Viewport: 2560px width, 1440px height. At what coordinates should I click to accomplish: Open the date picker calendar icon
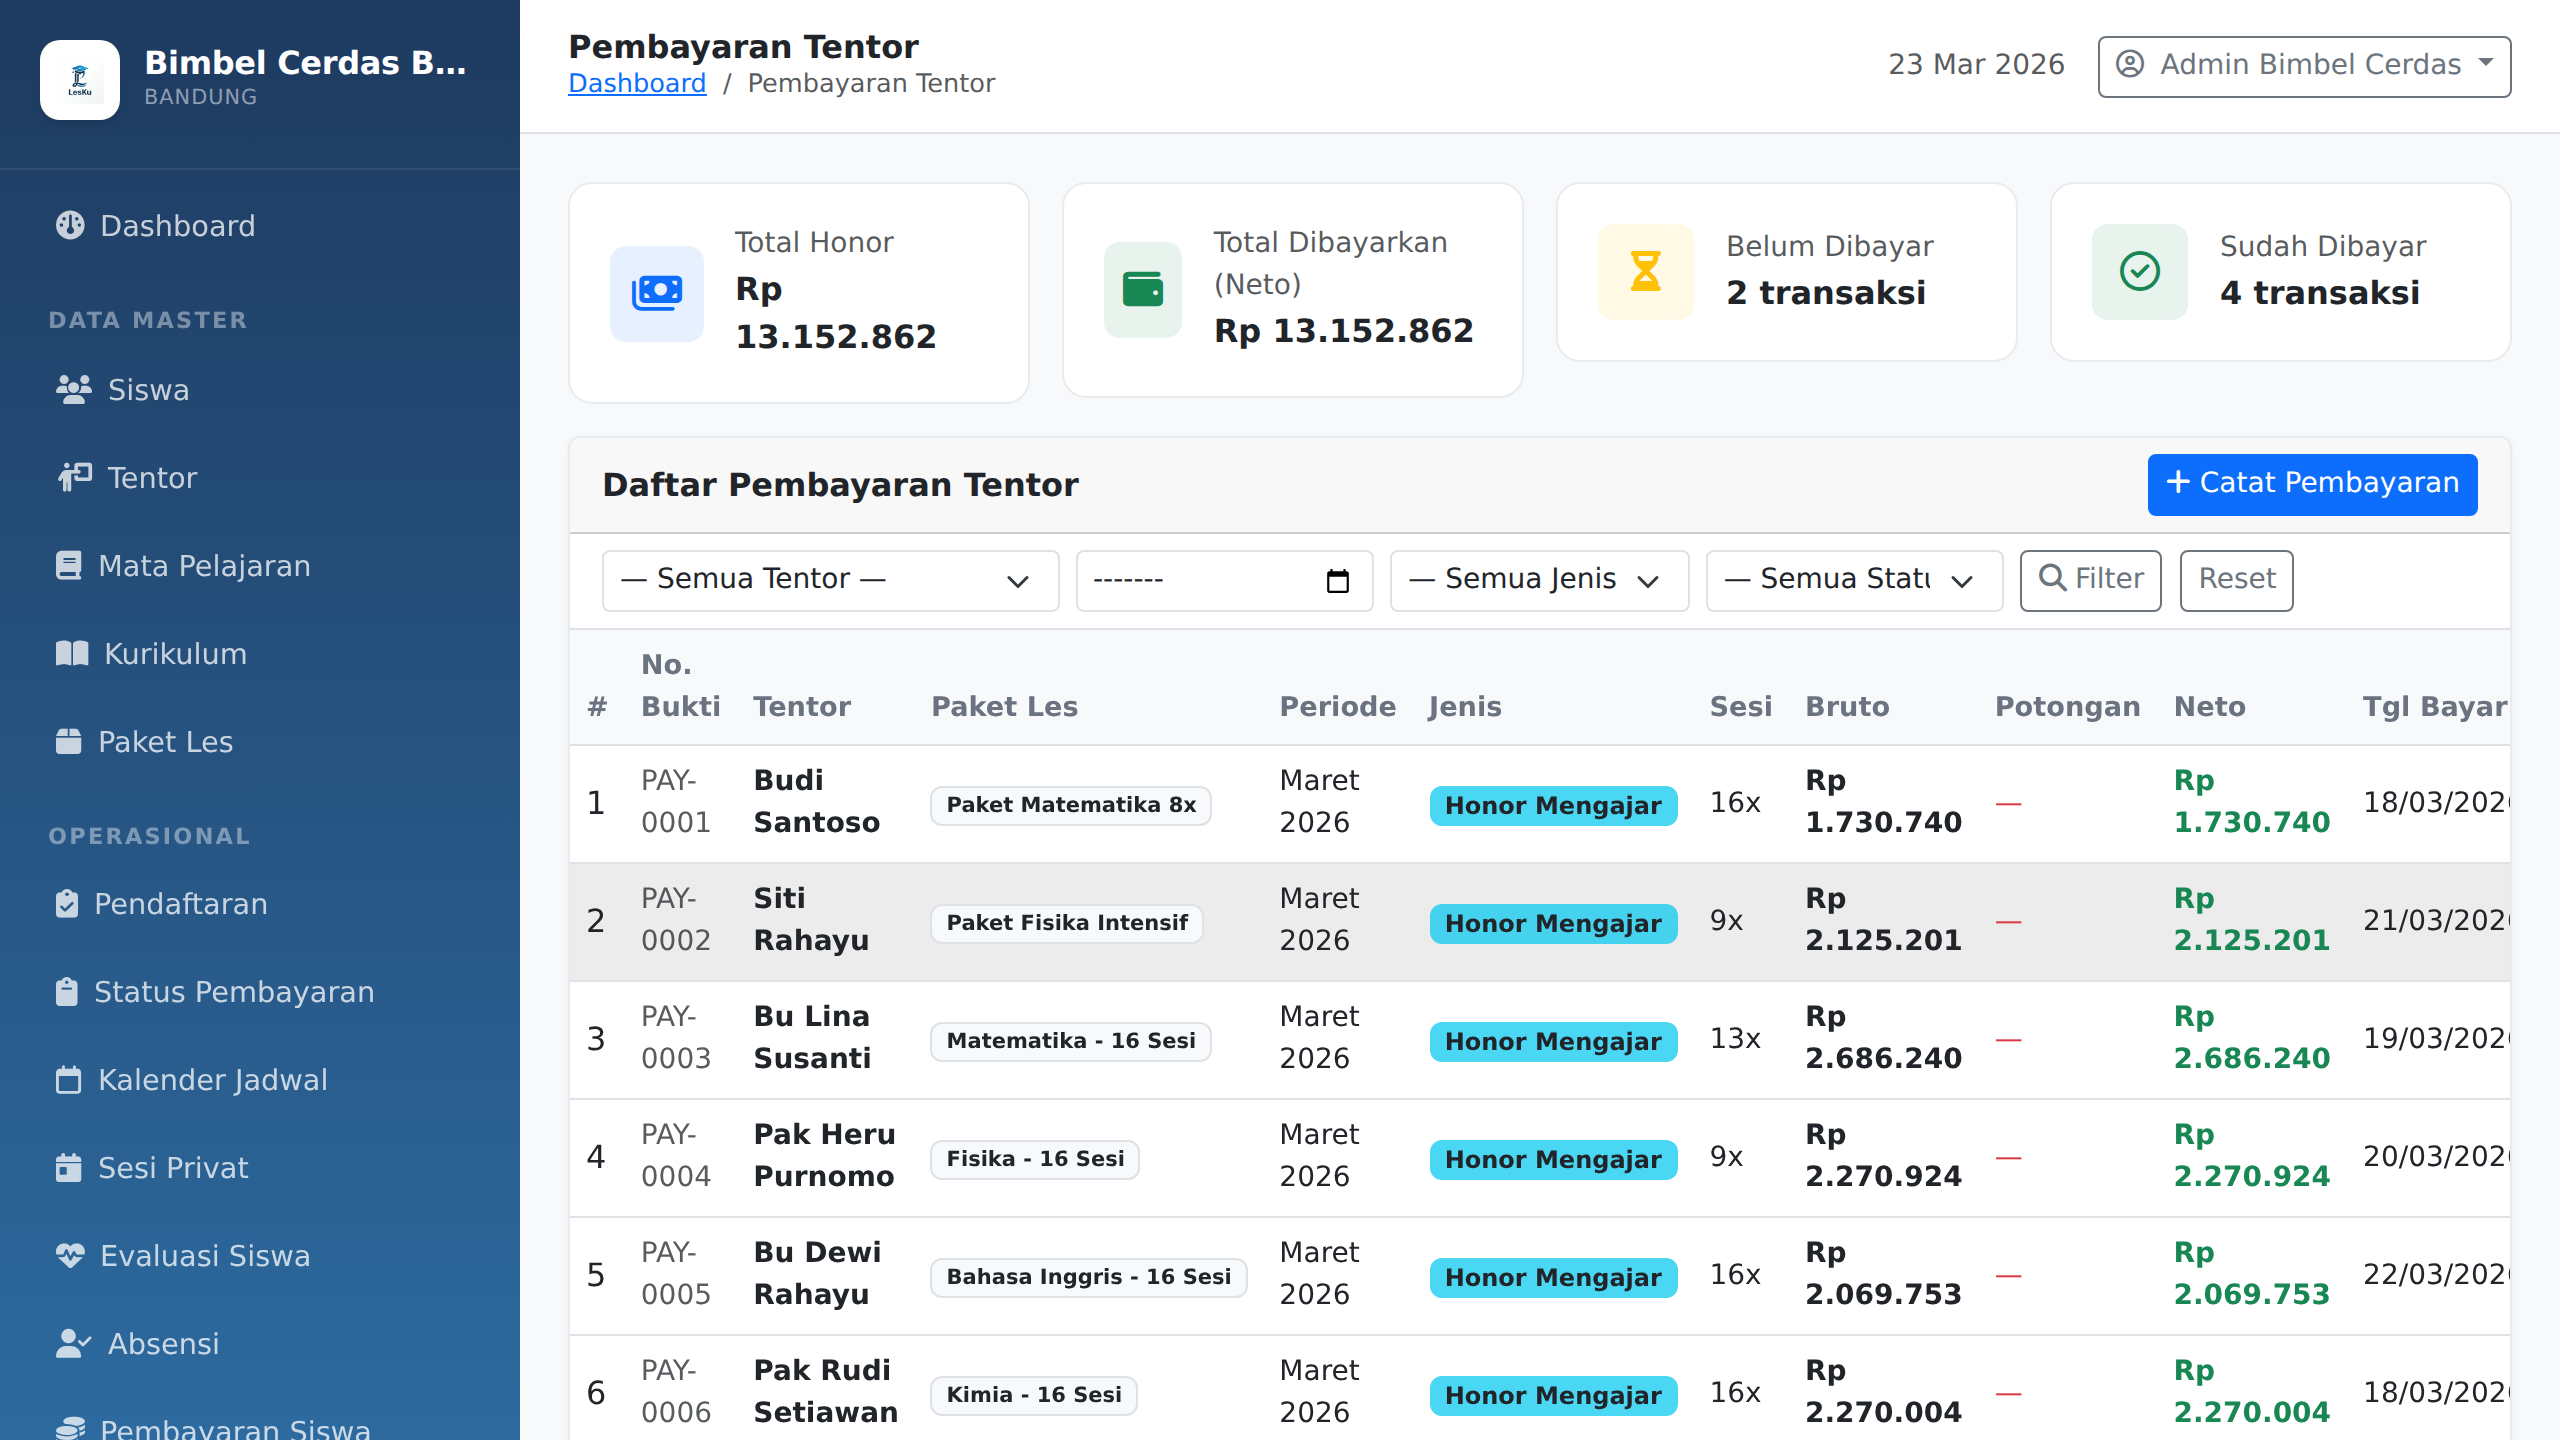[x=1337, y=581]
